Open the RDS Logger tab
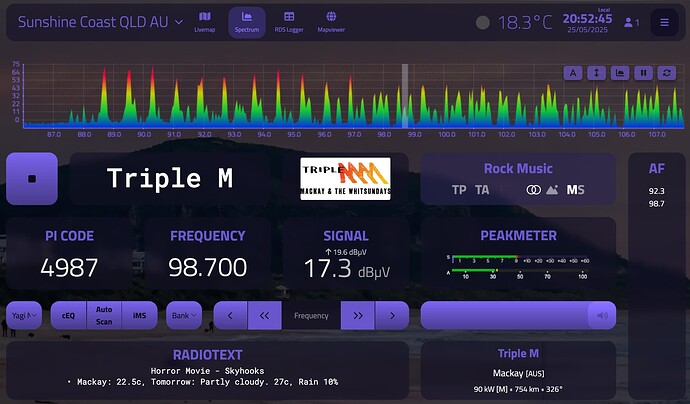The height and width of the screenshot is (404, 690). point(289,22)
